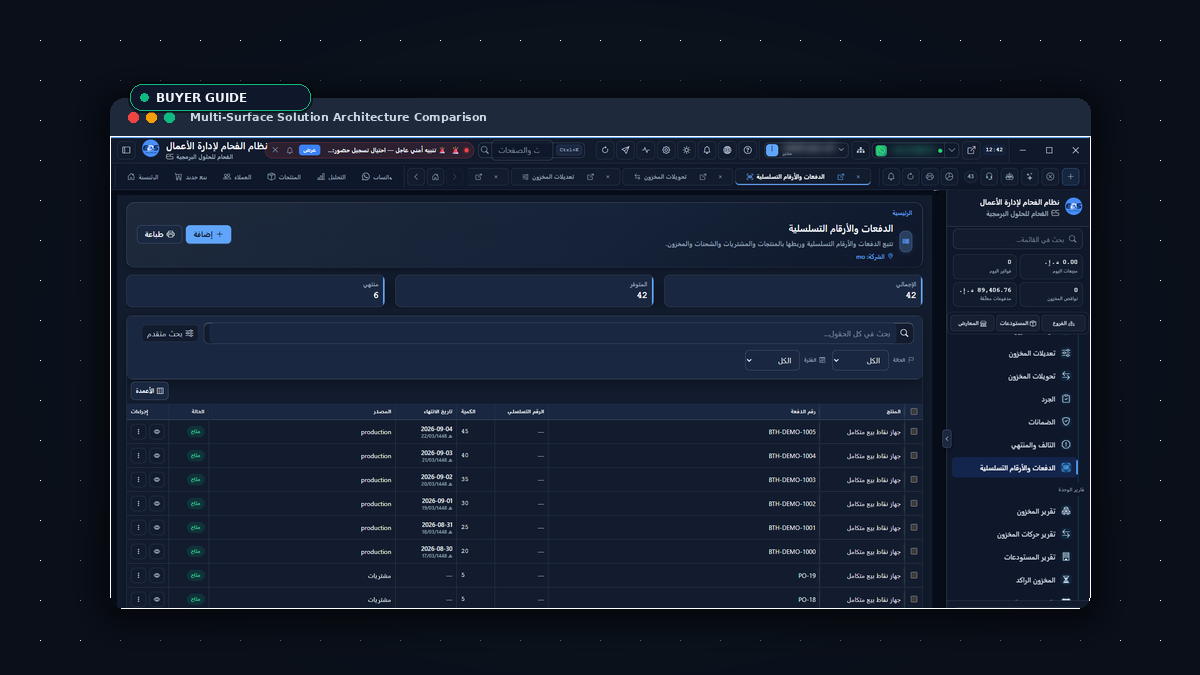The image size is (1200, 675).
Task: Open التالف والمنتهي in the sidebar
Action: 1012,445
